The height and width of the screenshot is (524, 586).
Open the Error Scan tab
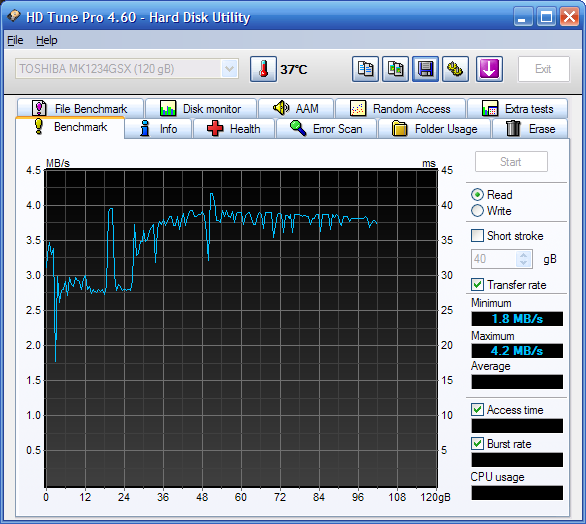[327, 129]
